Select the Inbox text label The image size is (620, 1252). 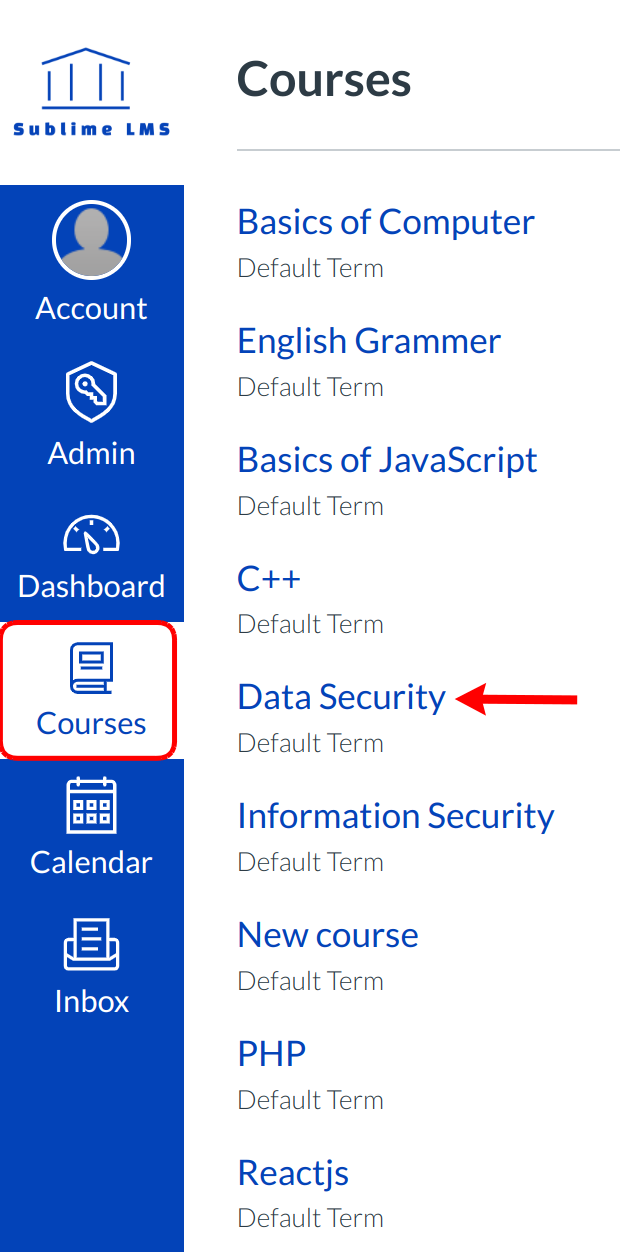91,1001
